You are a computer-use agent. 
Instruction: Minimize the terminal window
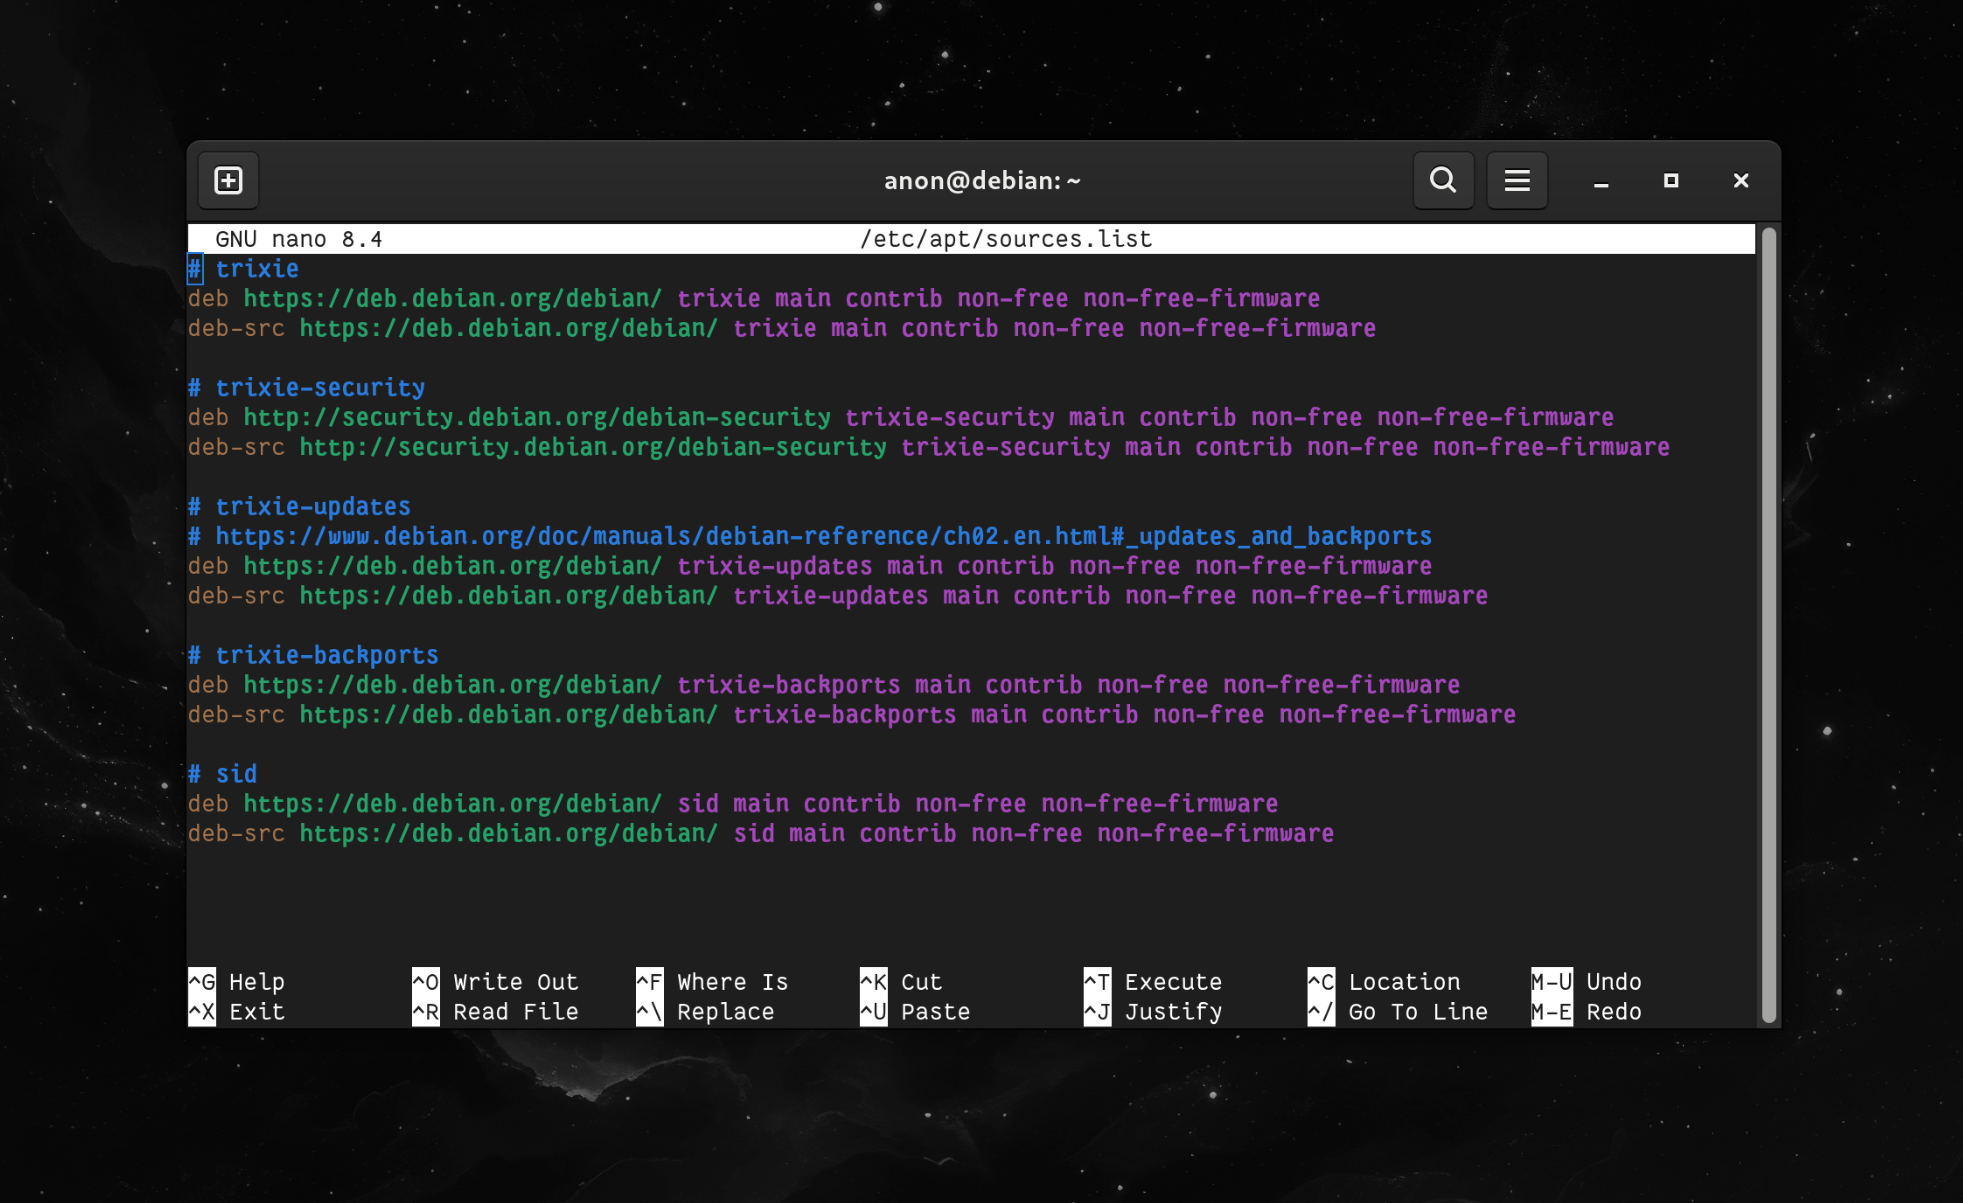point(1600,181)
